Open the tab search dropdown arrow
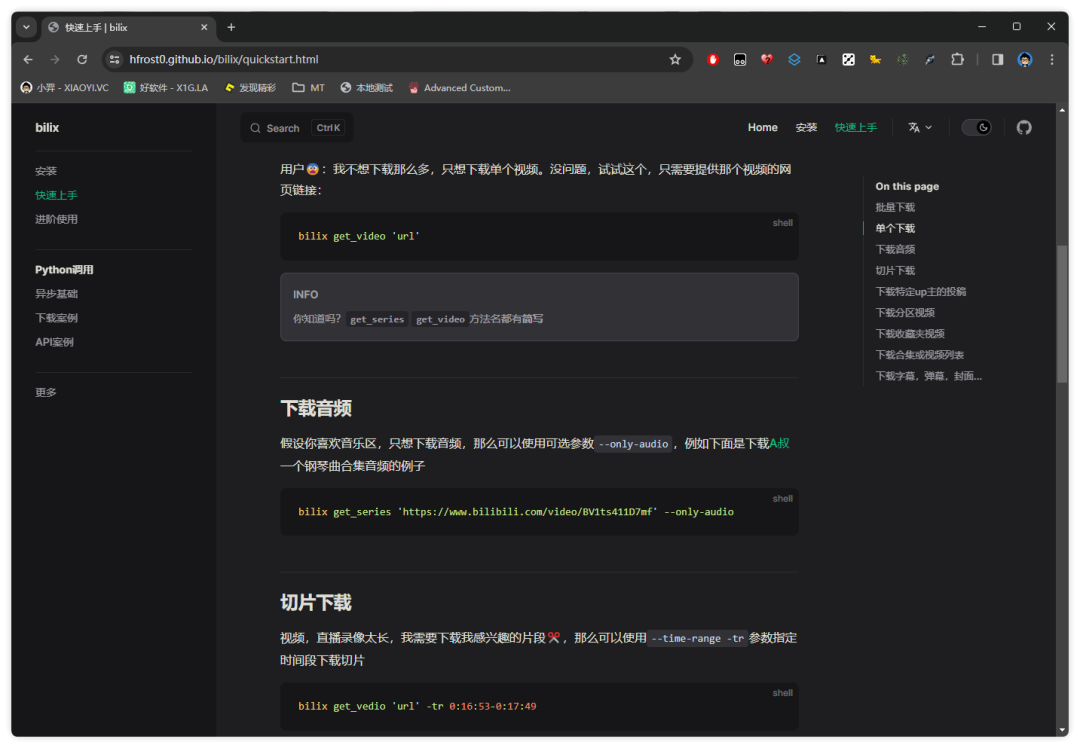 pyautogui.click(x=26, y=27)
